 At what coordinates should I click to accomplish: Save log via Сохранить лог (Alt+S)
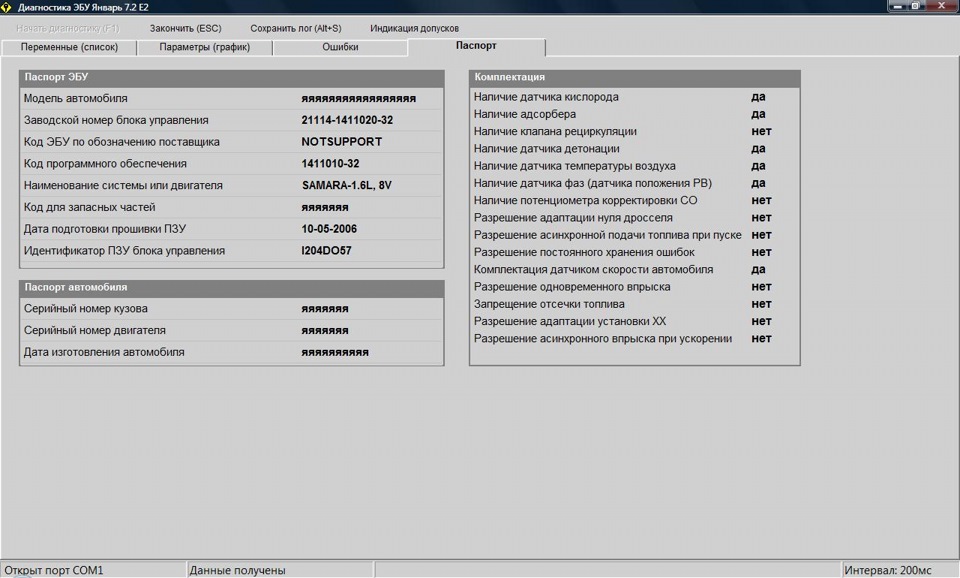[296, 28]
